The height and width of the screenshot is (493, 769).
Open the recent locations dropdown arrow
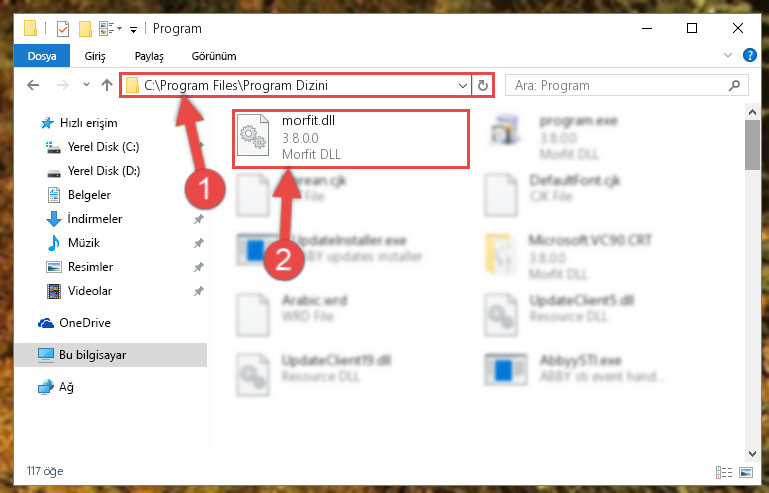pos(86,85)
